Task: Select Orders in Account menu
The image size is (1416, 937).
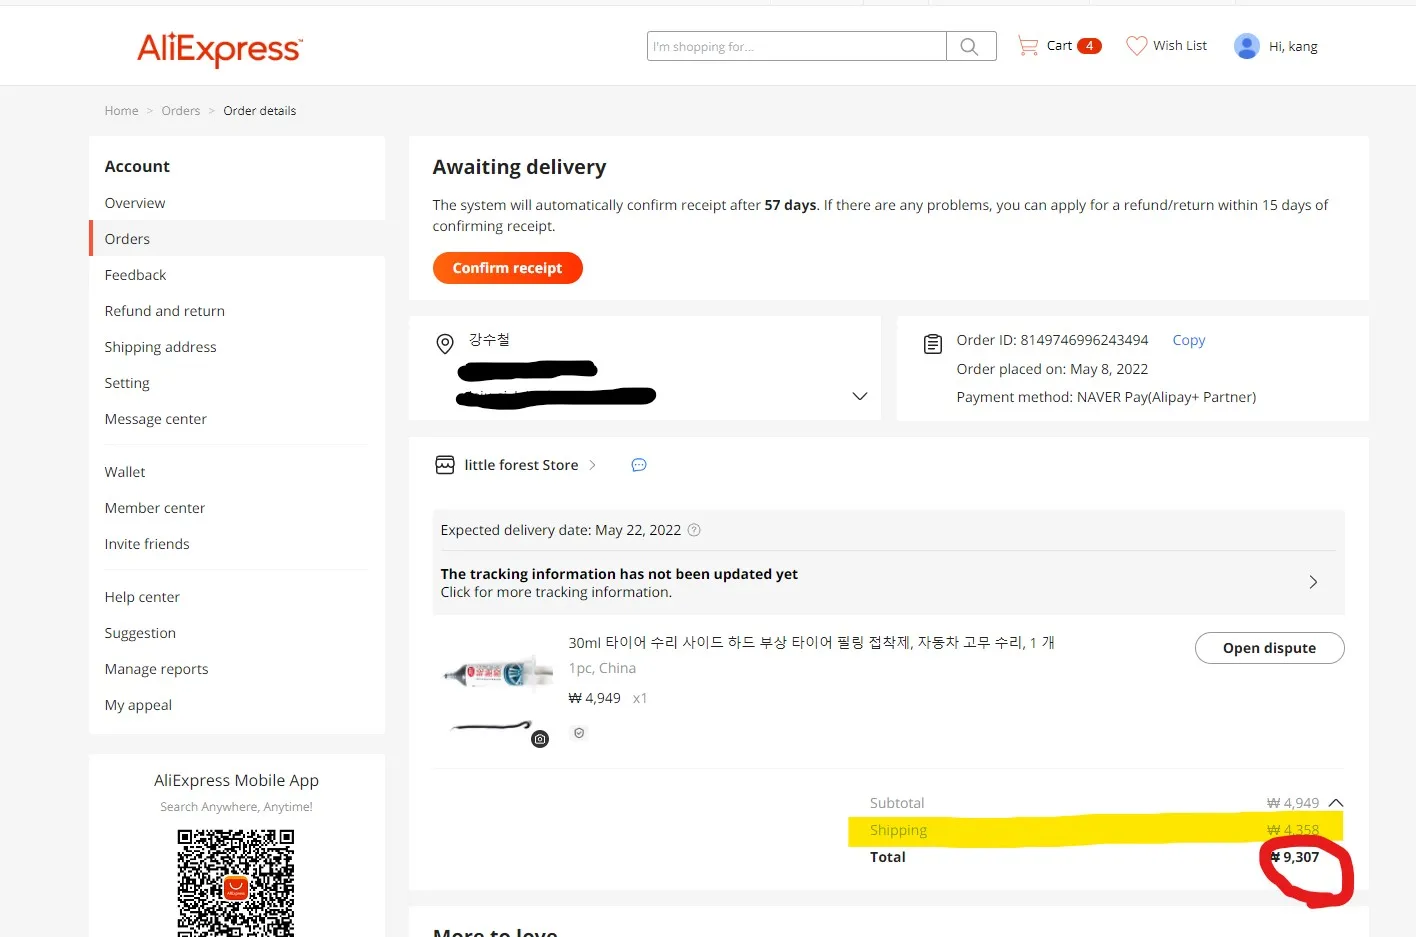Action: coord(127,239)
